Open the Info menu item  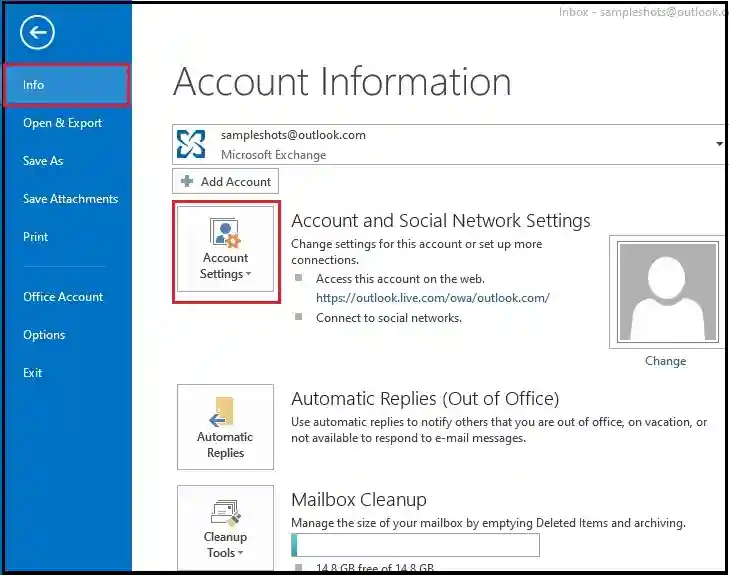(x=66, y=85)
